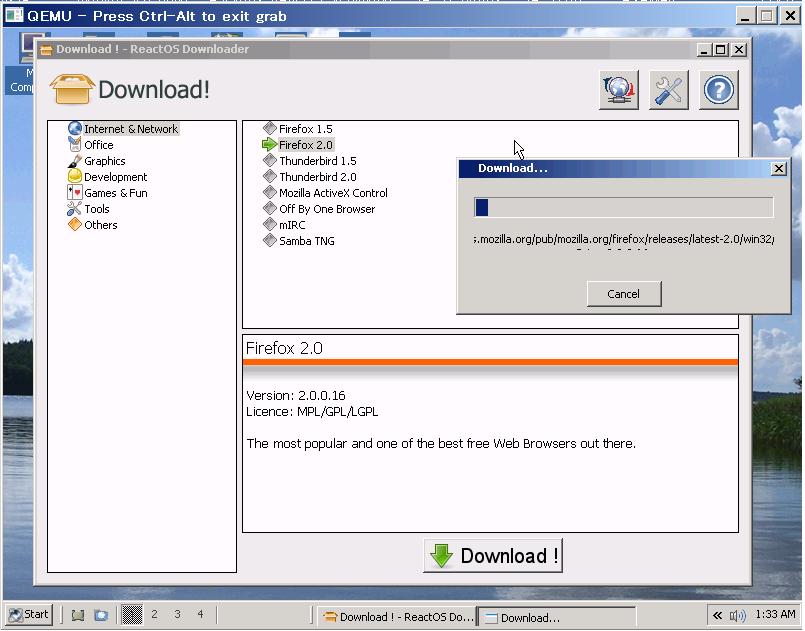Activate the Download... taskbar button
Viewport: 805px width, 631px height.
coord(557,617)
